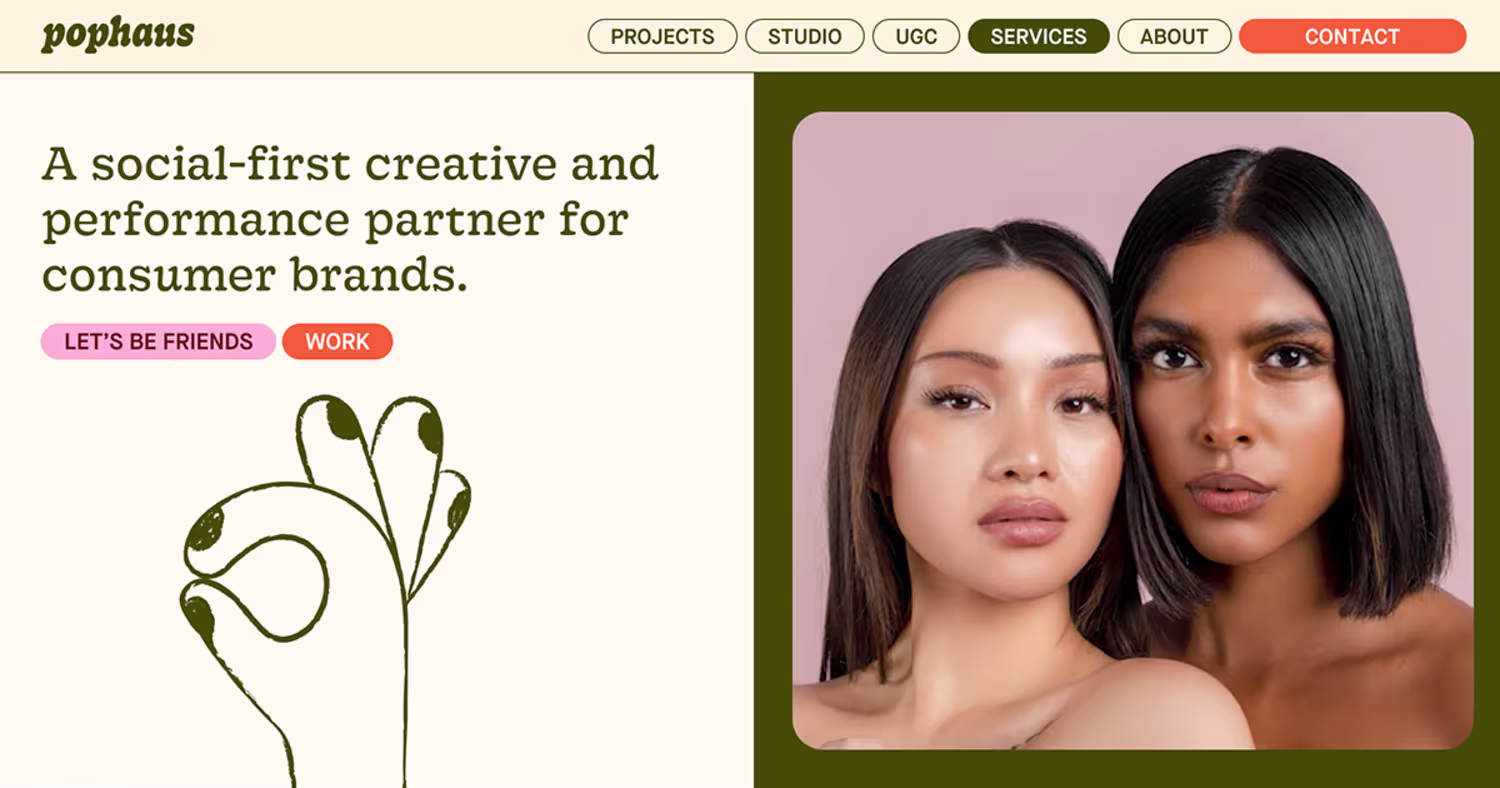The width and height of the screenshot is (1500, 788).
Task: Open the WORK button below the headline
Action: coord(337,341)
